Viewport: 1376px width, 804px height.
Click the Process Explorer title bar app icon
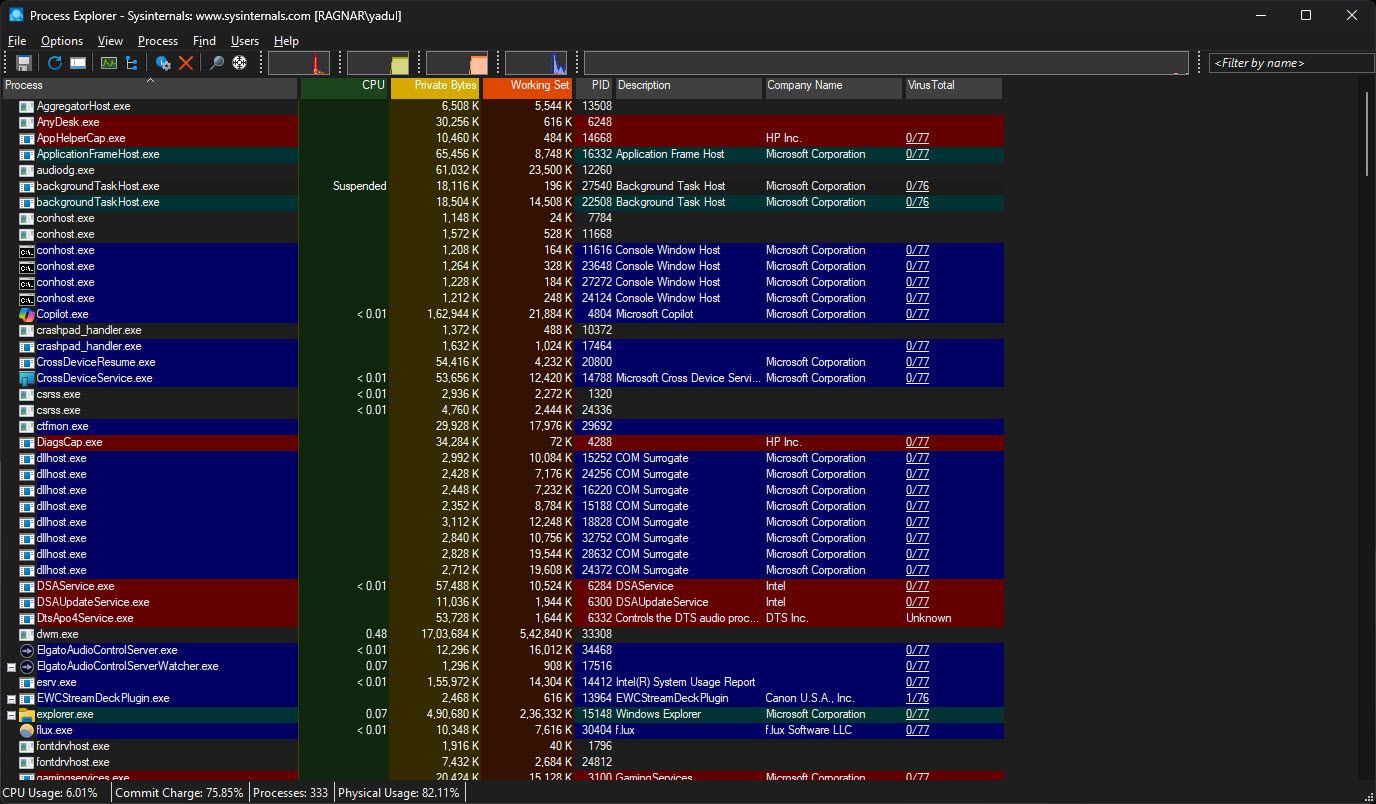(16, 15)
